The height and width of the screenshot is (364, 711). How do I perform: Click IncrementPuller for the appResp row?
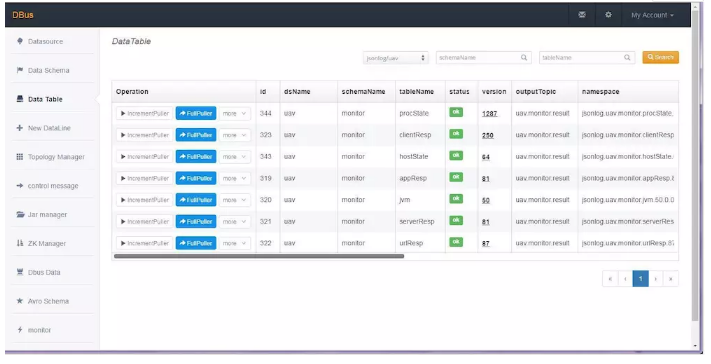(144, 178)
